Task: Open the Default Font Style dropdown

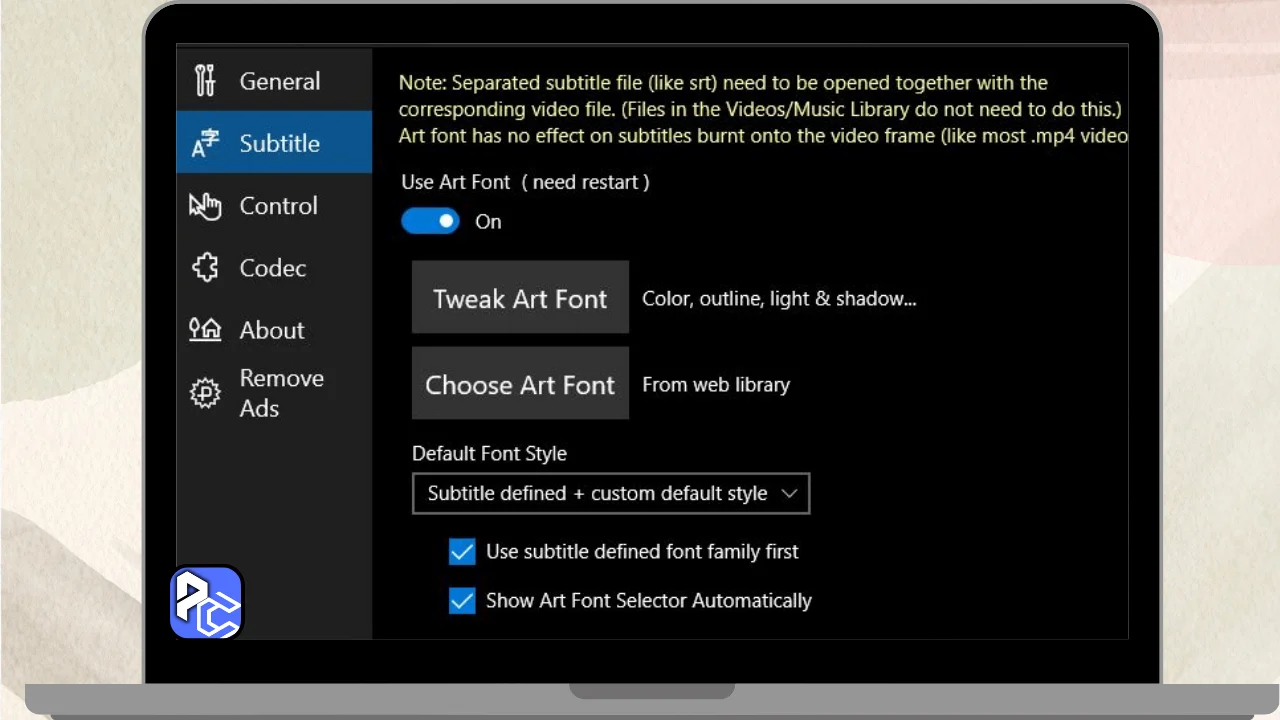Action: [x=611, y=494]
